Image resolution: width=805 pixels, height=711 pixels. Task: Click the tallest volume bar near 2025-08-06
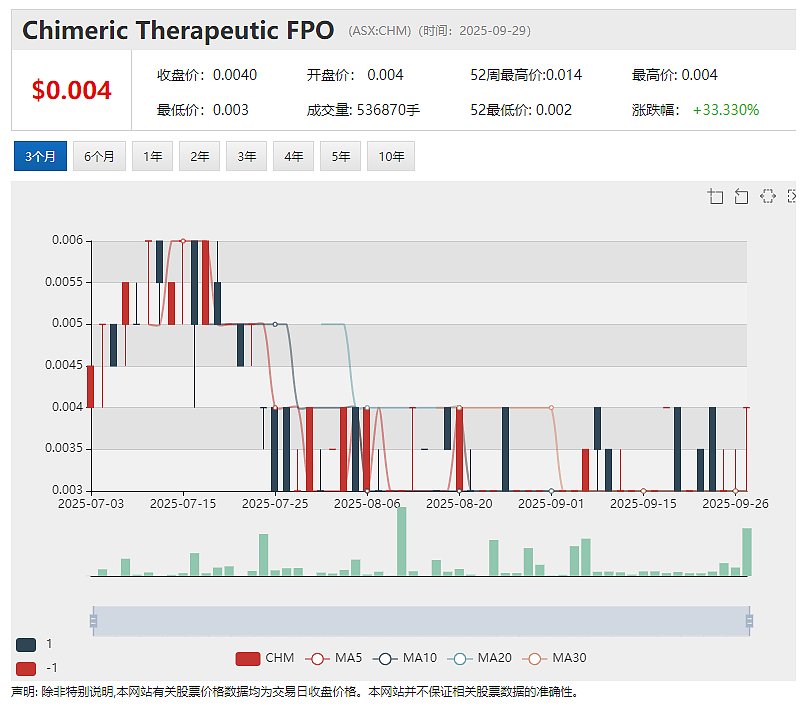click(x=401, y=541)
